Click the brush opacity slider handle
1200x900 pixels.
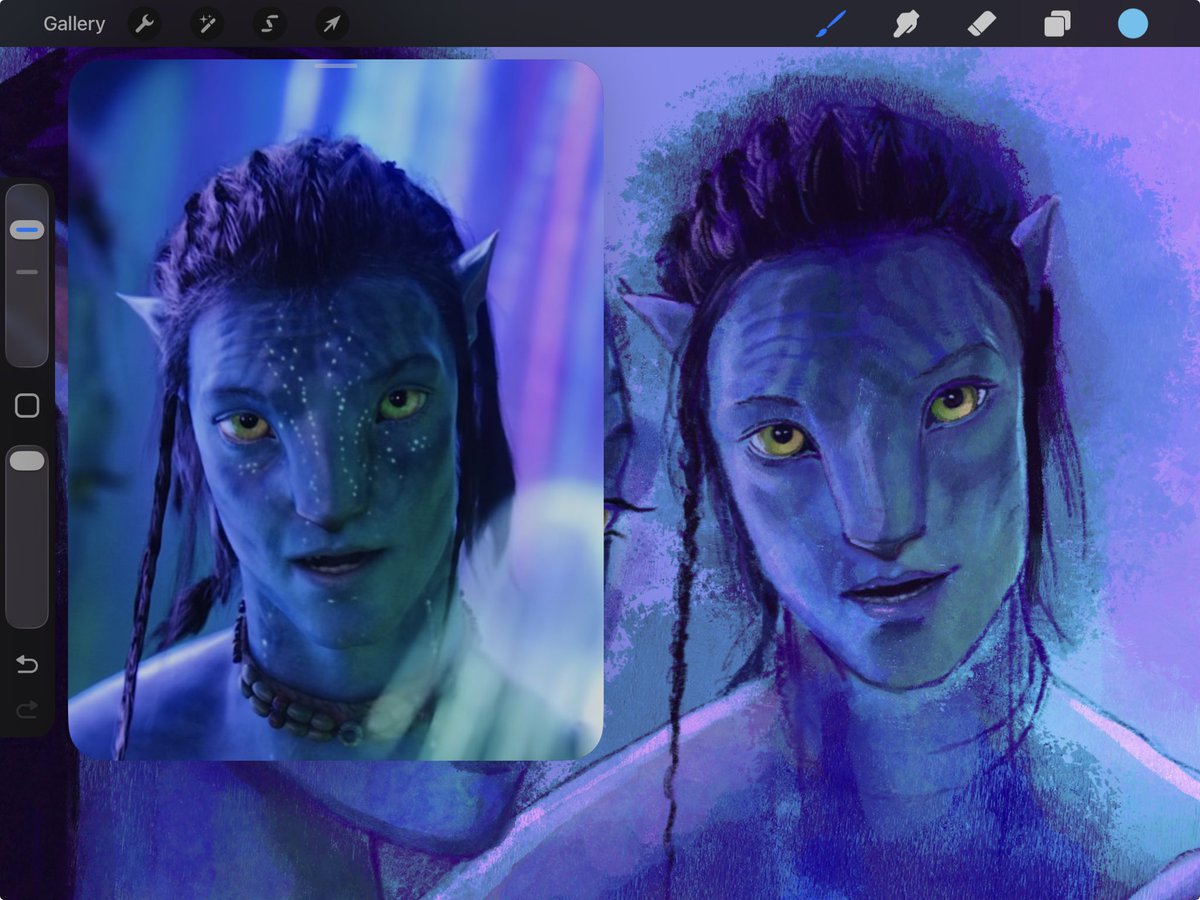click(27, 460)
